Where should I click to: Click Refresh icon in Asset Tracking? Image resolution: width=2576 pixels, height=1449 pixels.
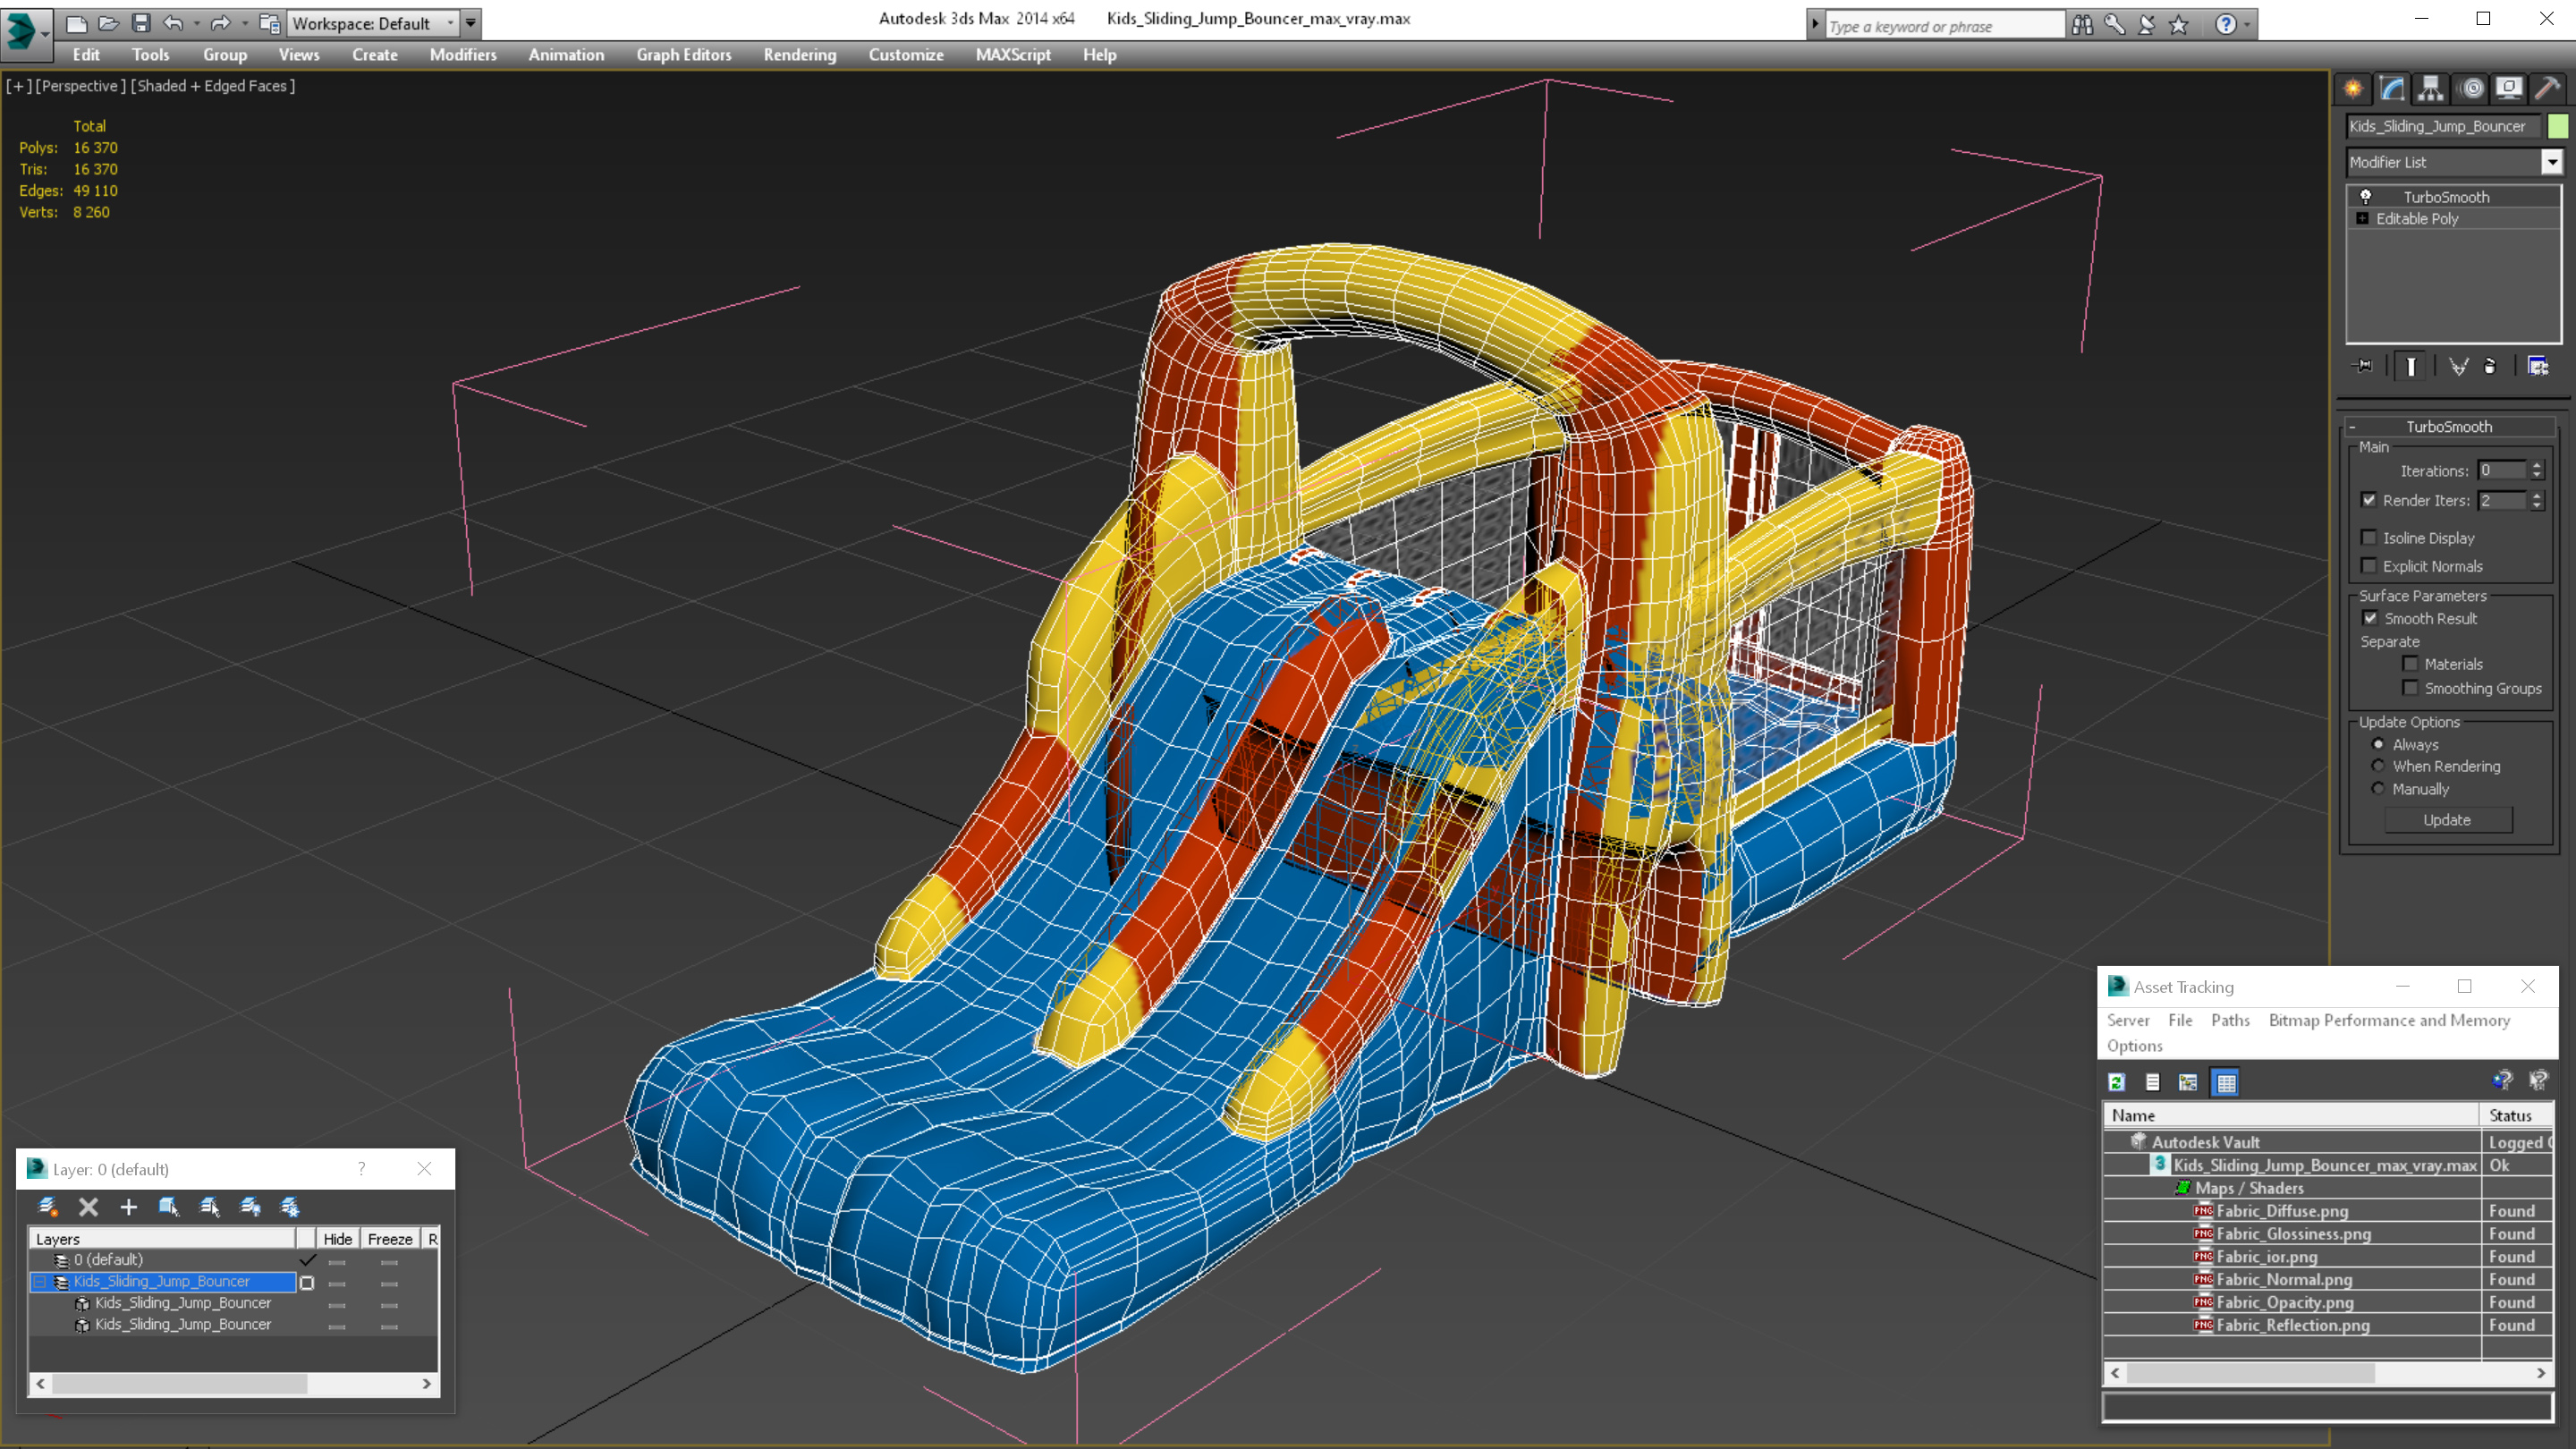pyautogui.click(x=2116, y=1082)
